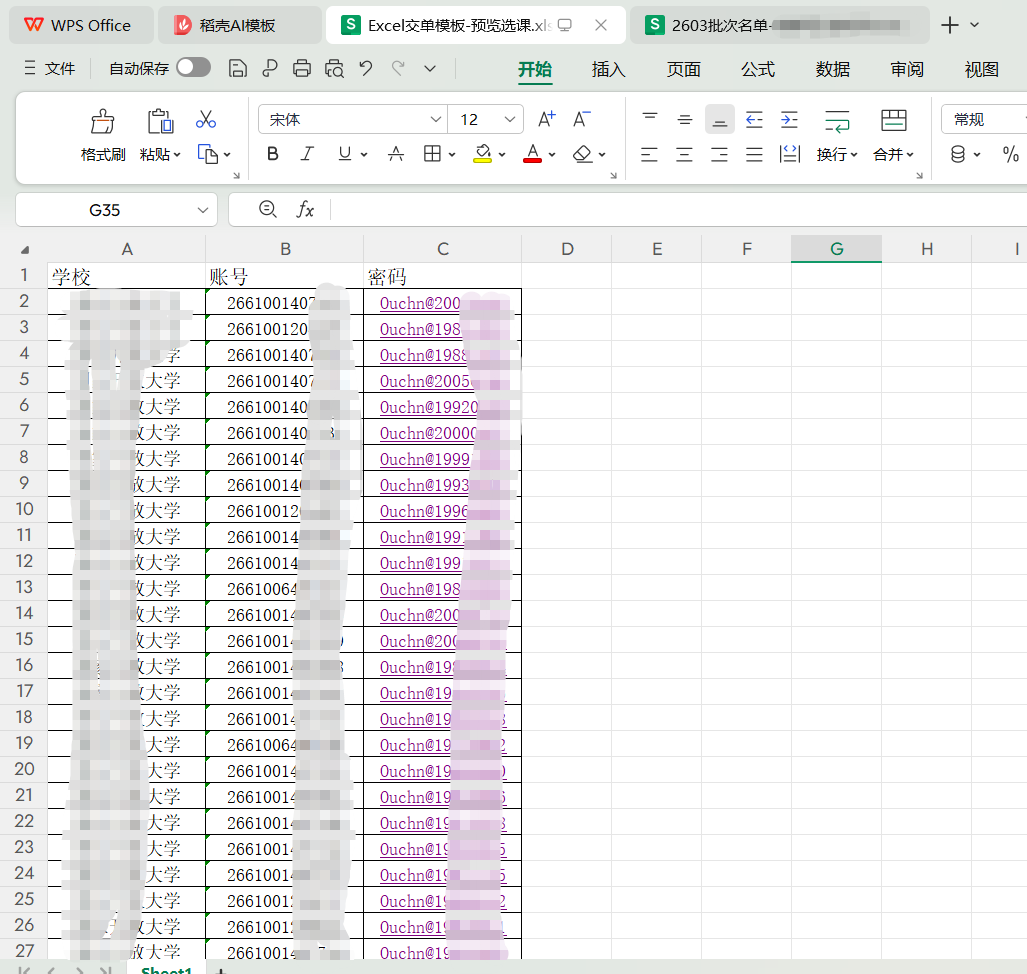The width and height of the screenshot is (1027, 974).
Task: Apply yellow fill color
Action: 483,154
